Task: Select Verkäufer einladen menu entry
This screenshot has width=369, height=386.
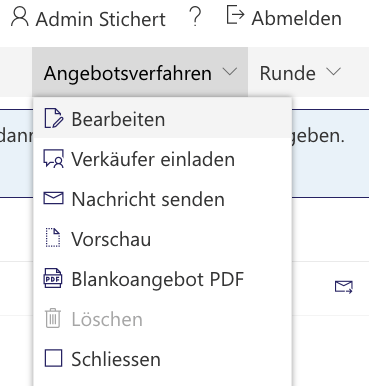Action: pos(163,159)
